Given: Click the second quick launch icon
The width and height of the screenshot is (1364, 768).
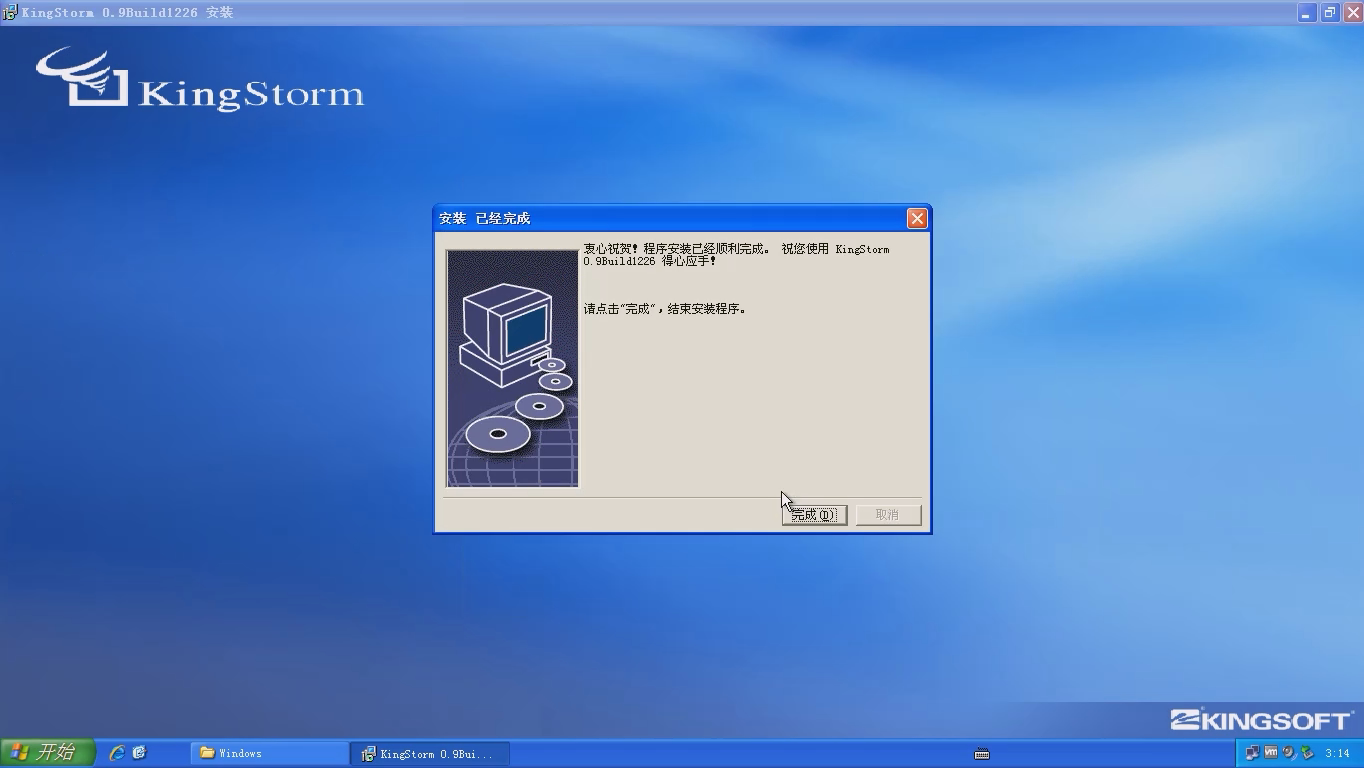Looking at the screenshot, I should [x=139, y=753].
